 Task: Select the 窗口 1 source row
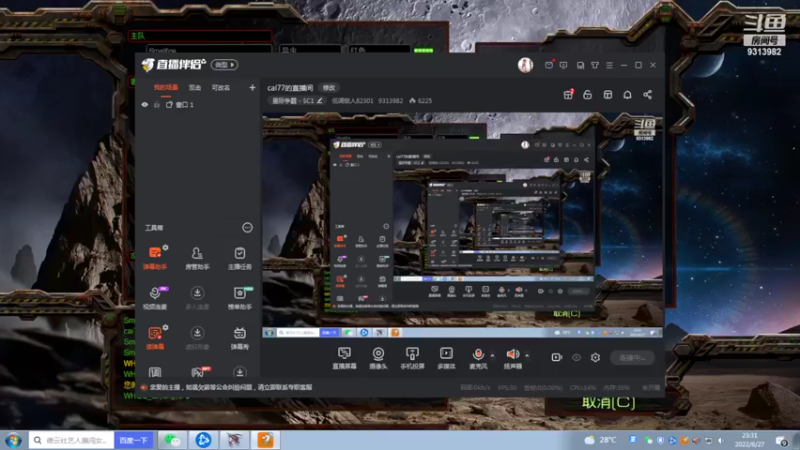(198, 105)
